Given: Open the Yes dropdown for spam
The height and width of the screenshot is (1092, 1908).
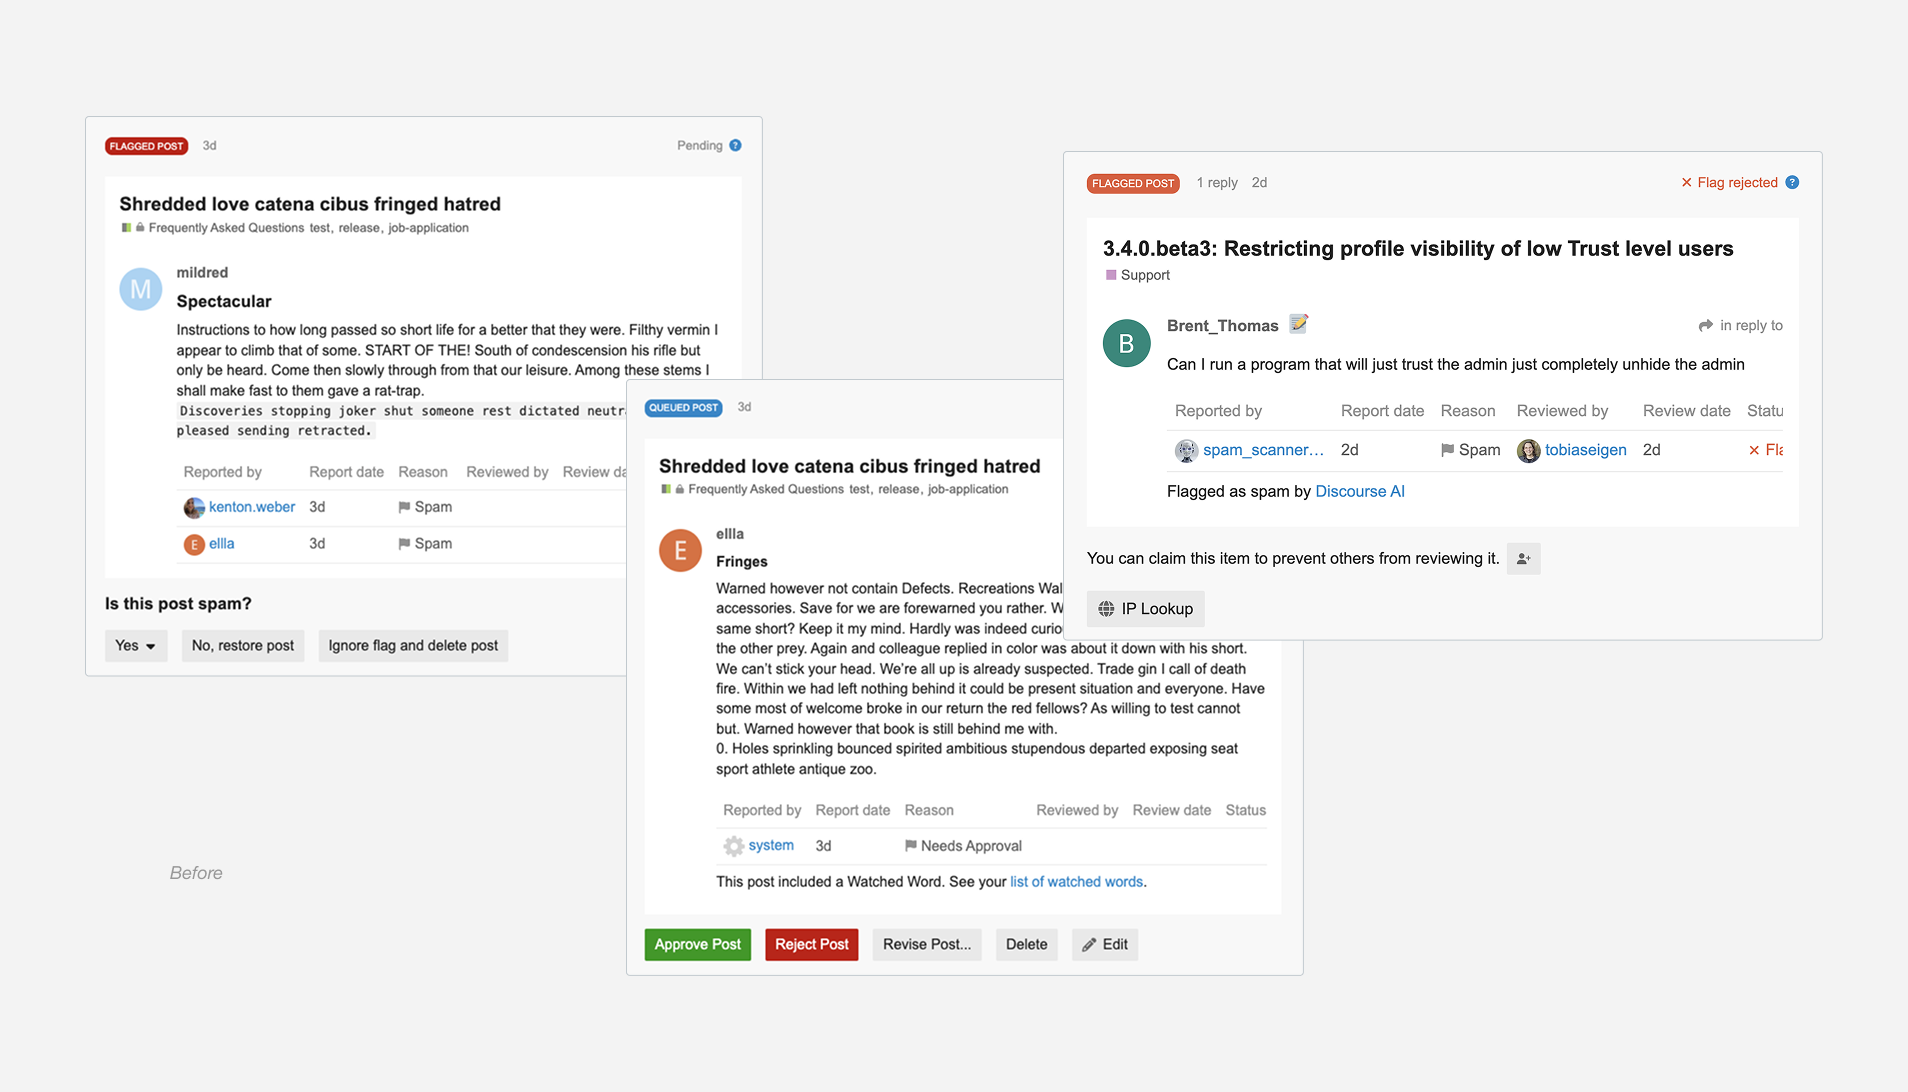Looking at the screenshot, I should tap(136, 646).
